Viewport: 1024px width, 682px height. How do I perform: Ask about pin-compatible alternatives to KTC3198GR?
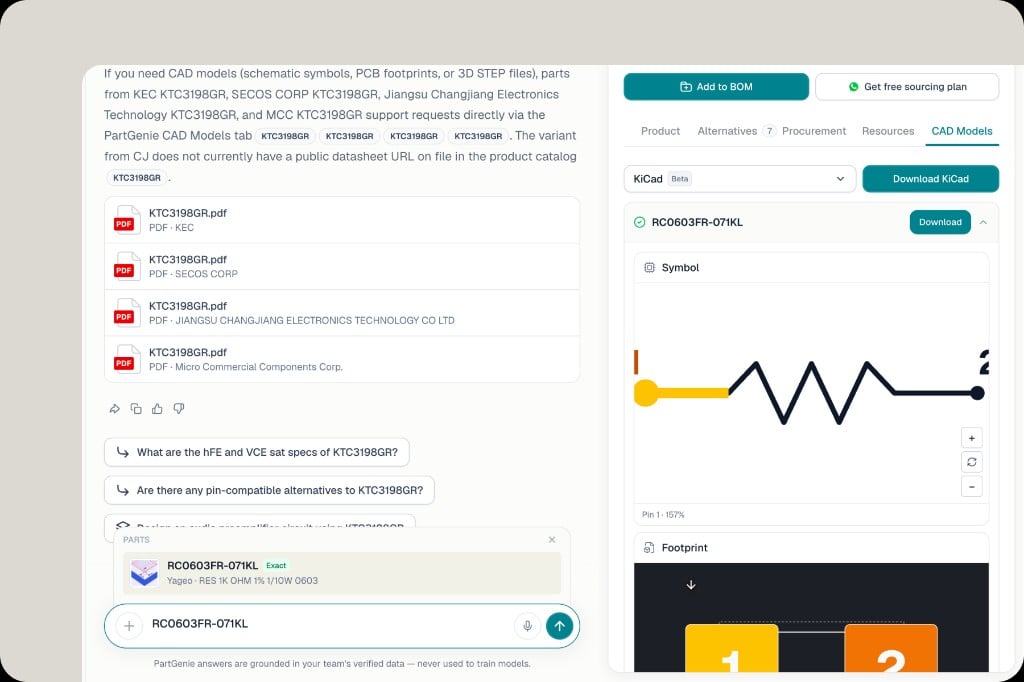click(269, 491)
